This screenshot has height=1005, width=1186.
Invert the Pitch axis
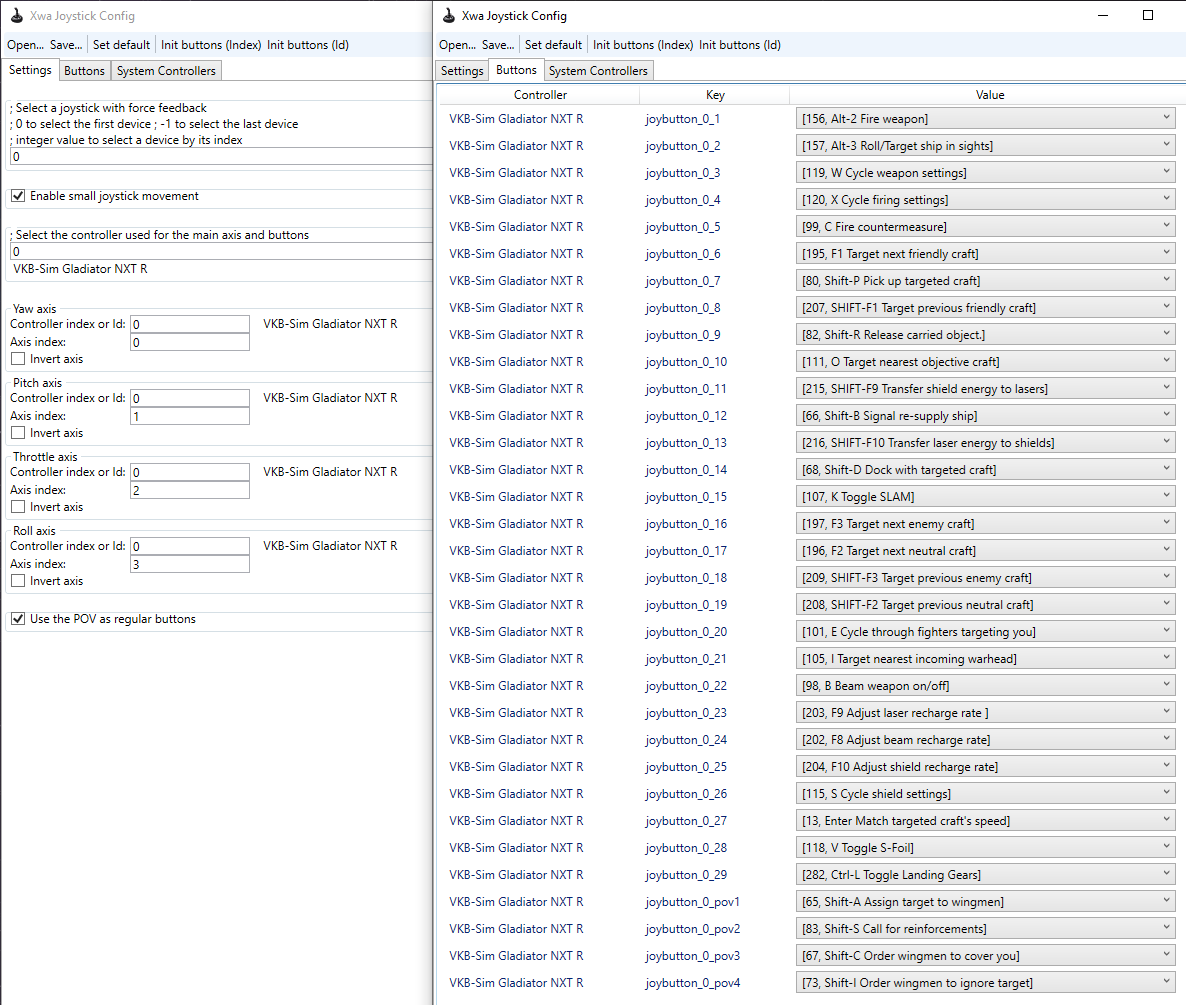18,432
